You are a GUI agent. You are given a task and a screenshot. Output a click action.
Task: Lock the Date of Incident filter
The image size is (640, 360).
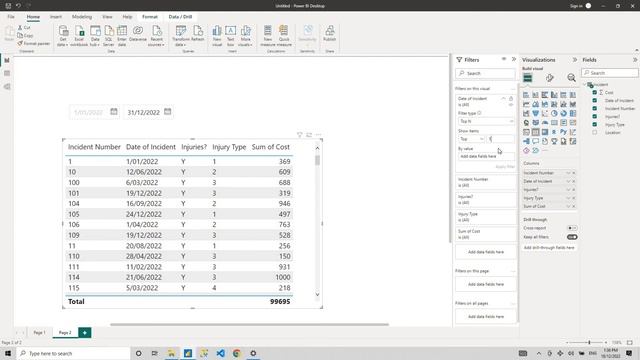(511, 99)
